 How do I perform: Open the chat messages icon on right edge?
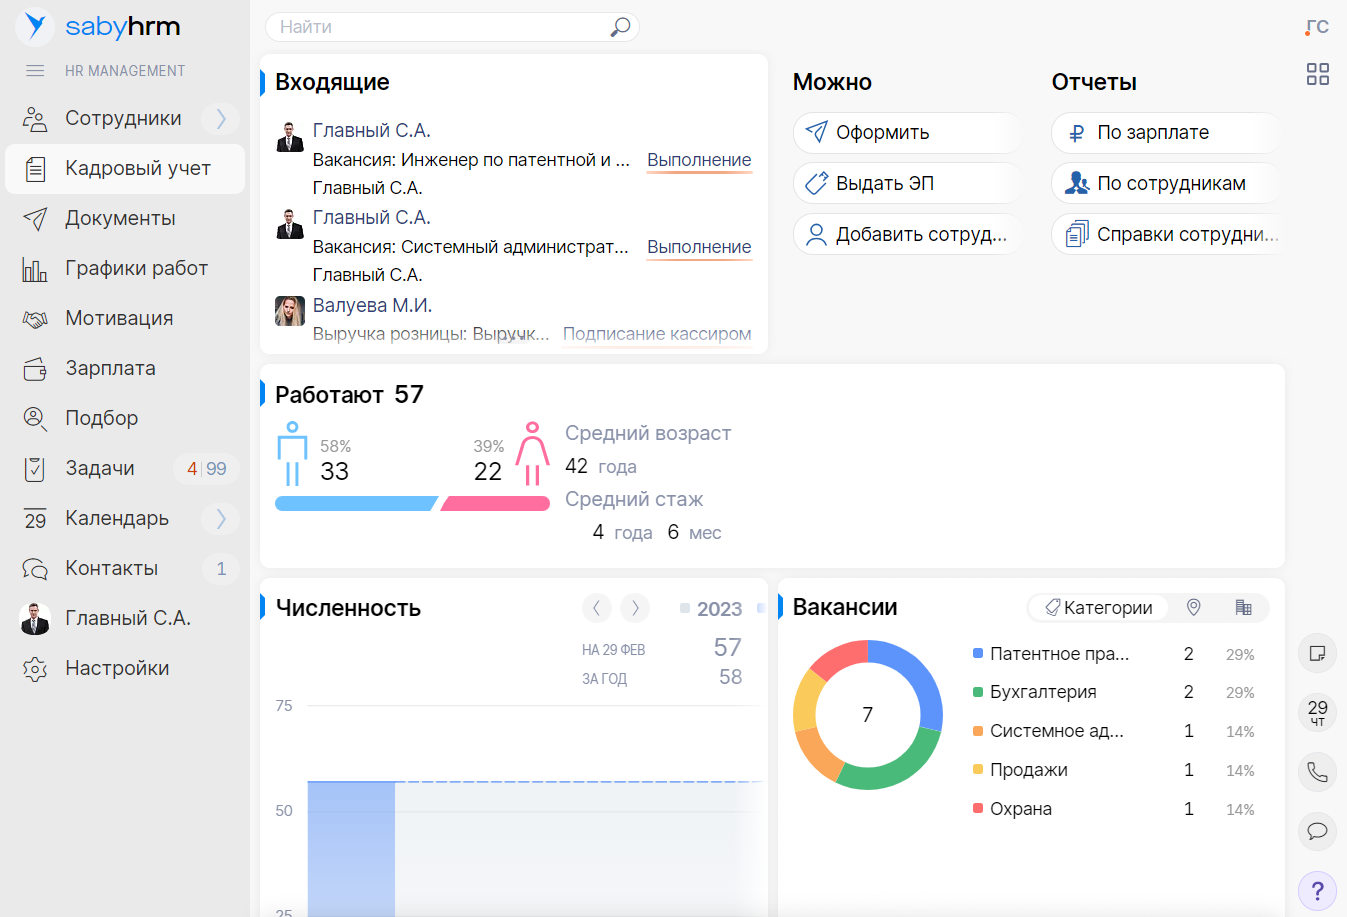pos(1317,832)
